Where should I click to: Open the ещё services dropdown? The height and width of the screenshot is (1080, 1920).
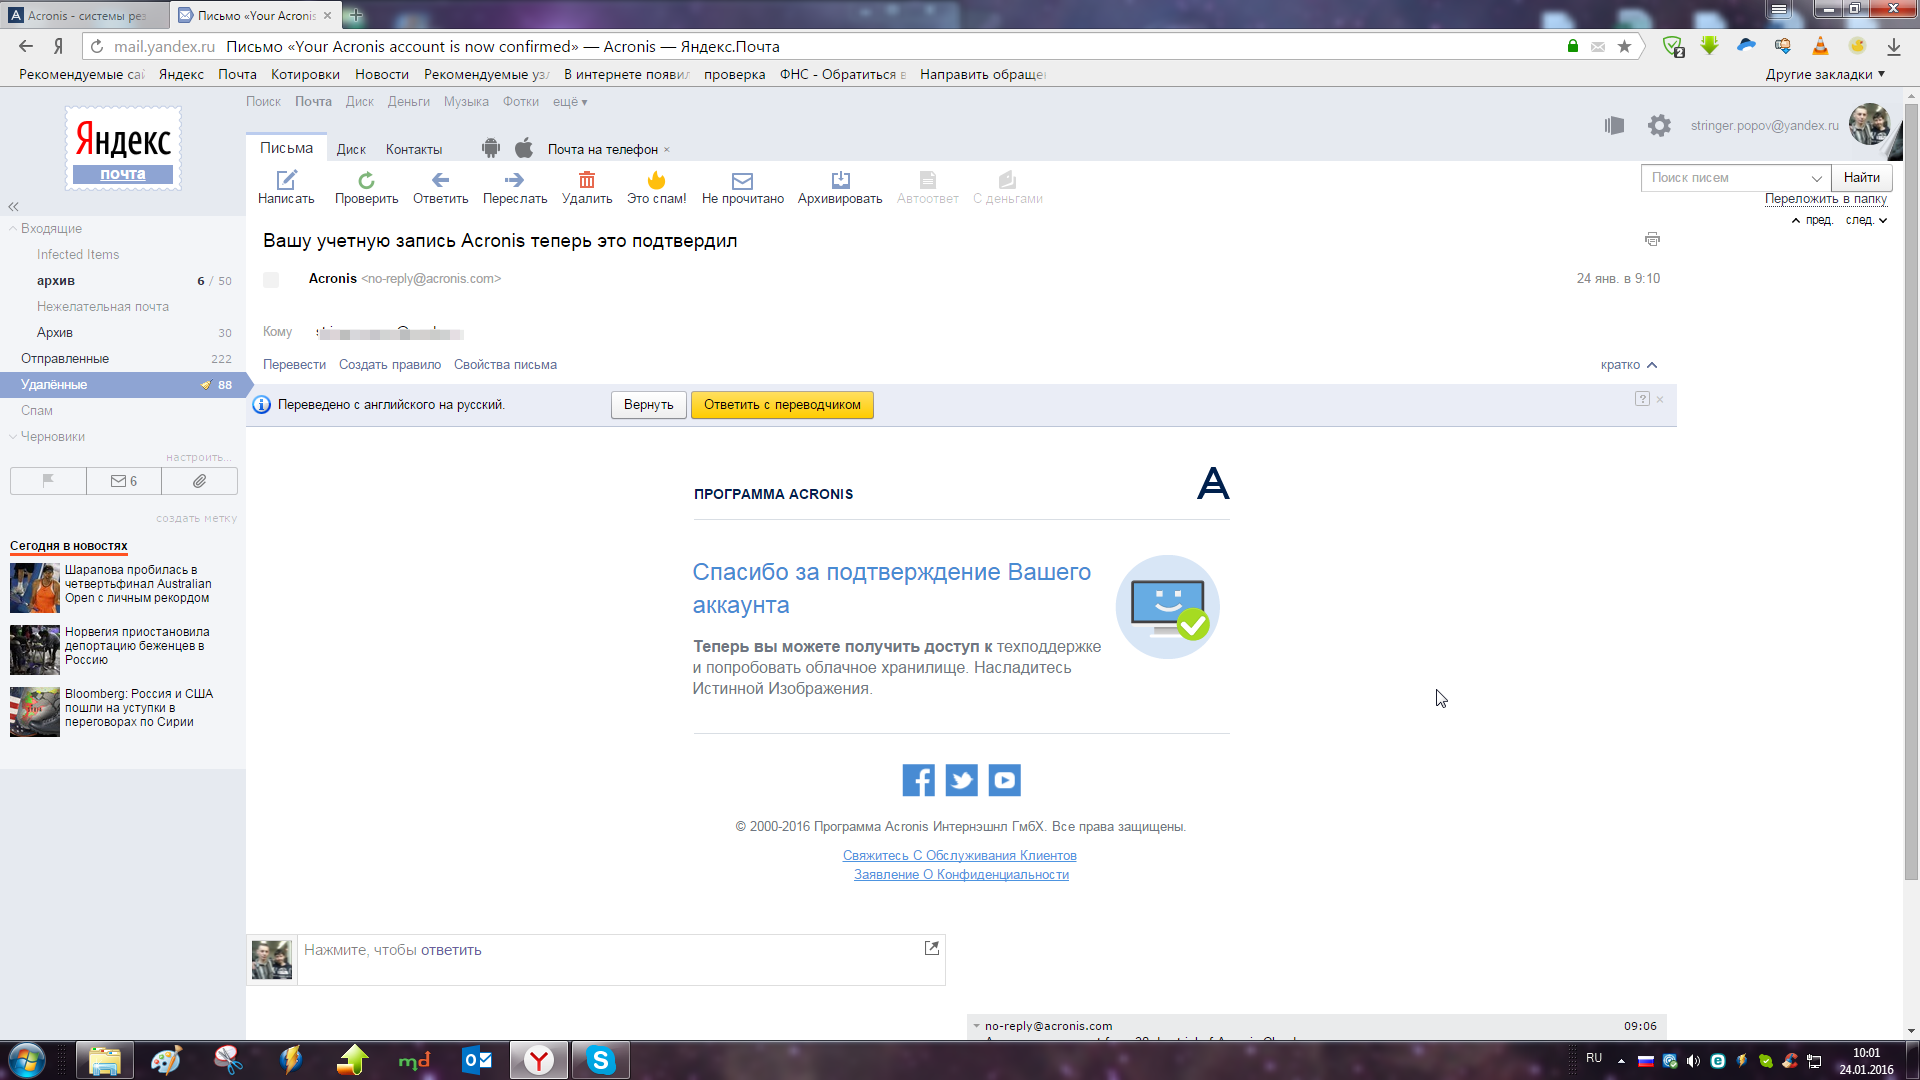[570, 102]
